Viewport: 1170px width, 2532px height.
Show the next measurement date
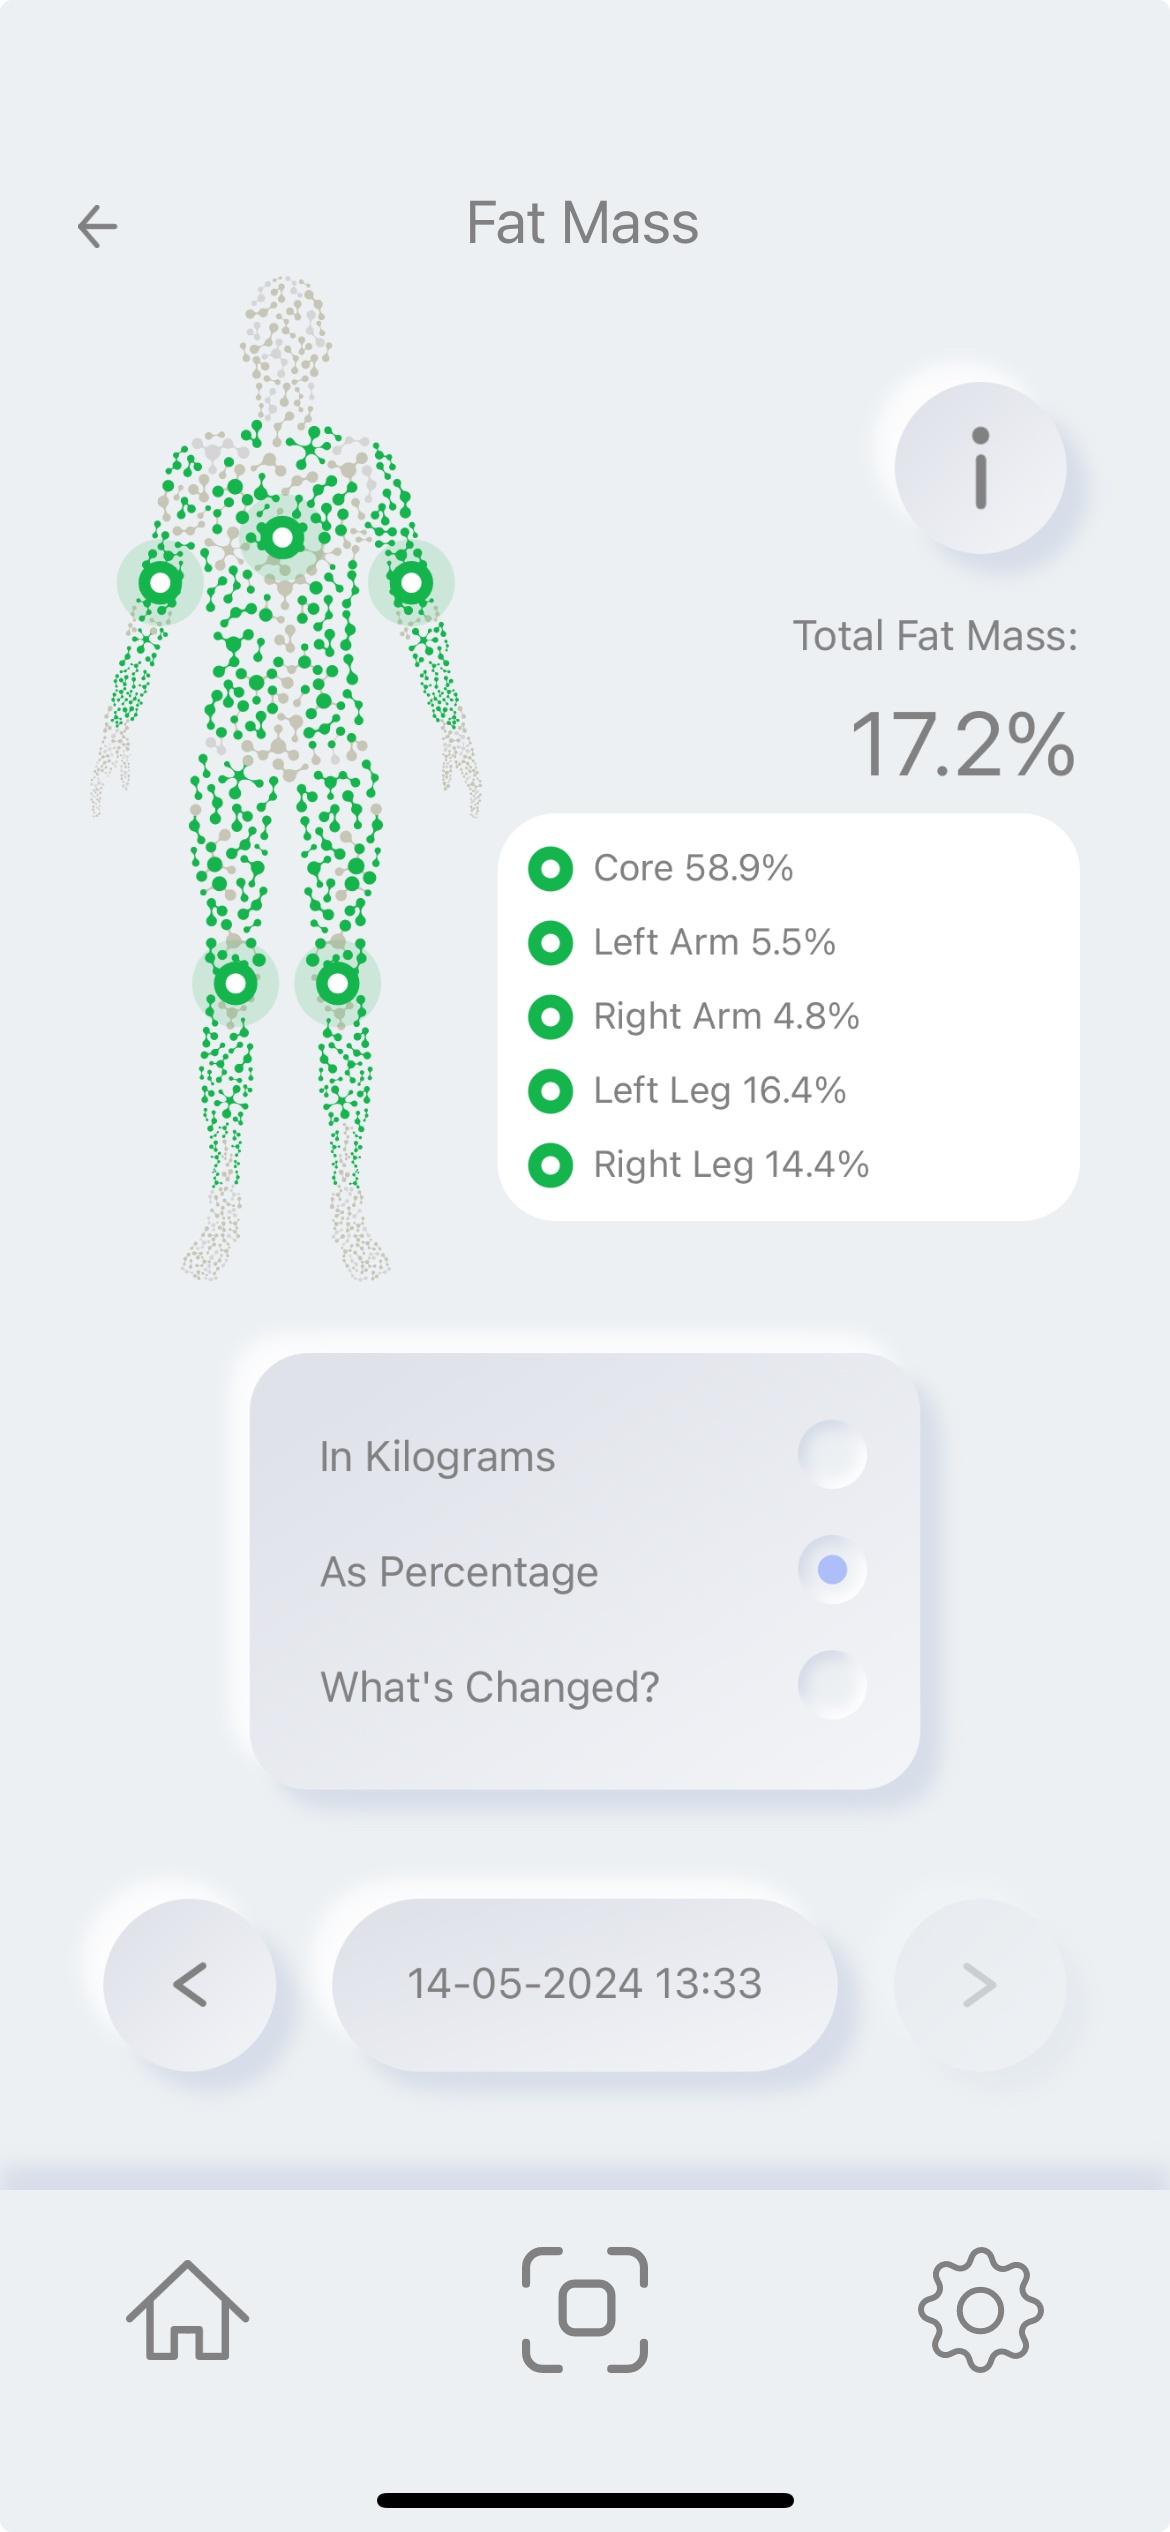point(980,1984)
